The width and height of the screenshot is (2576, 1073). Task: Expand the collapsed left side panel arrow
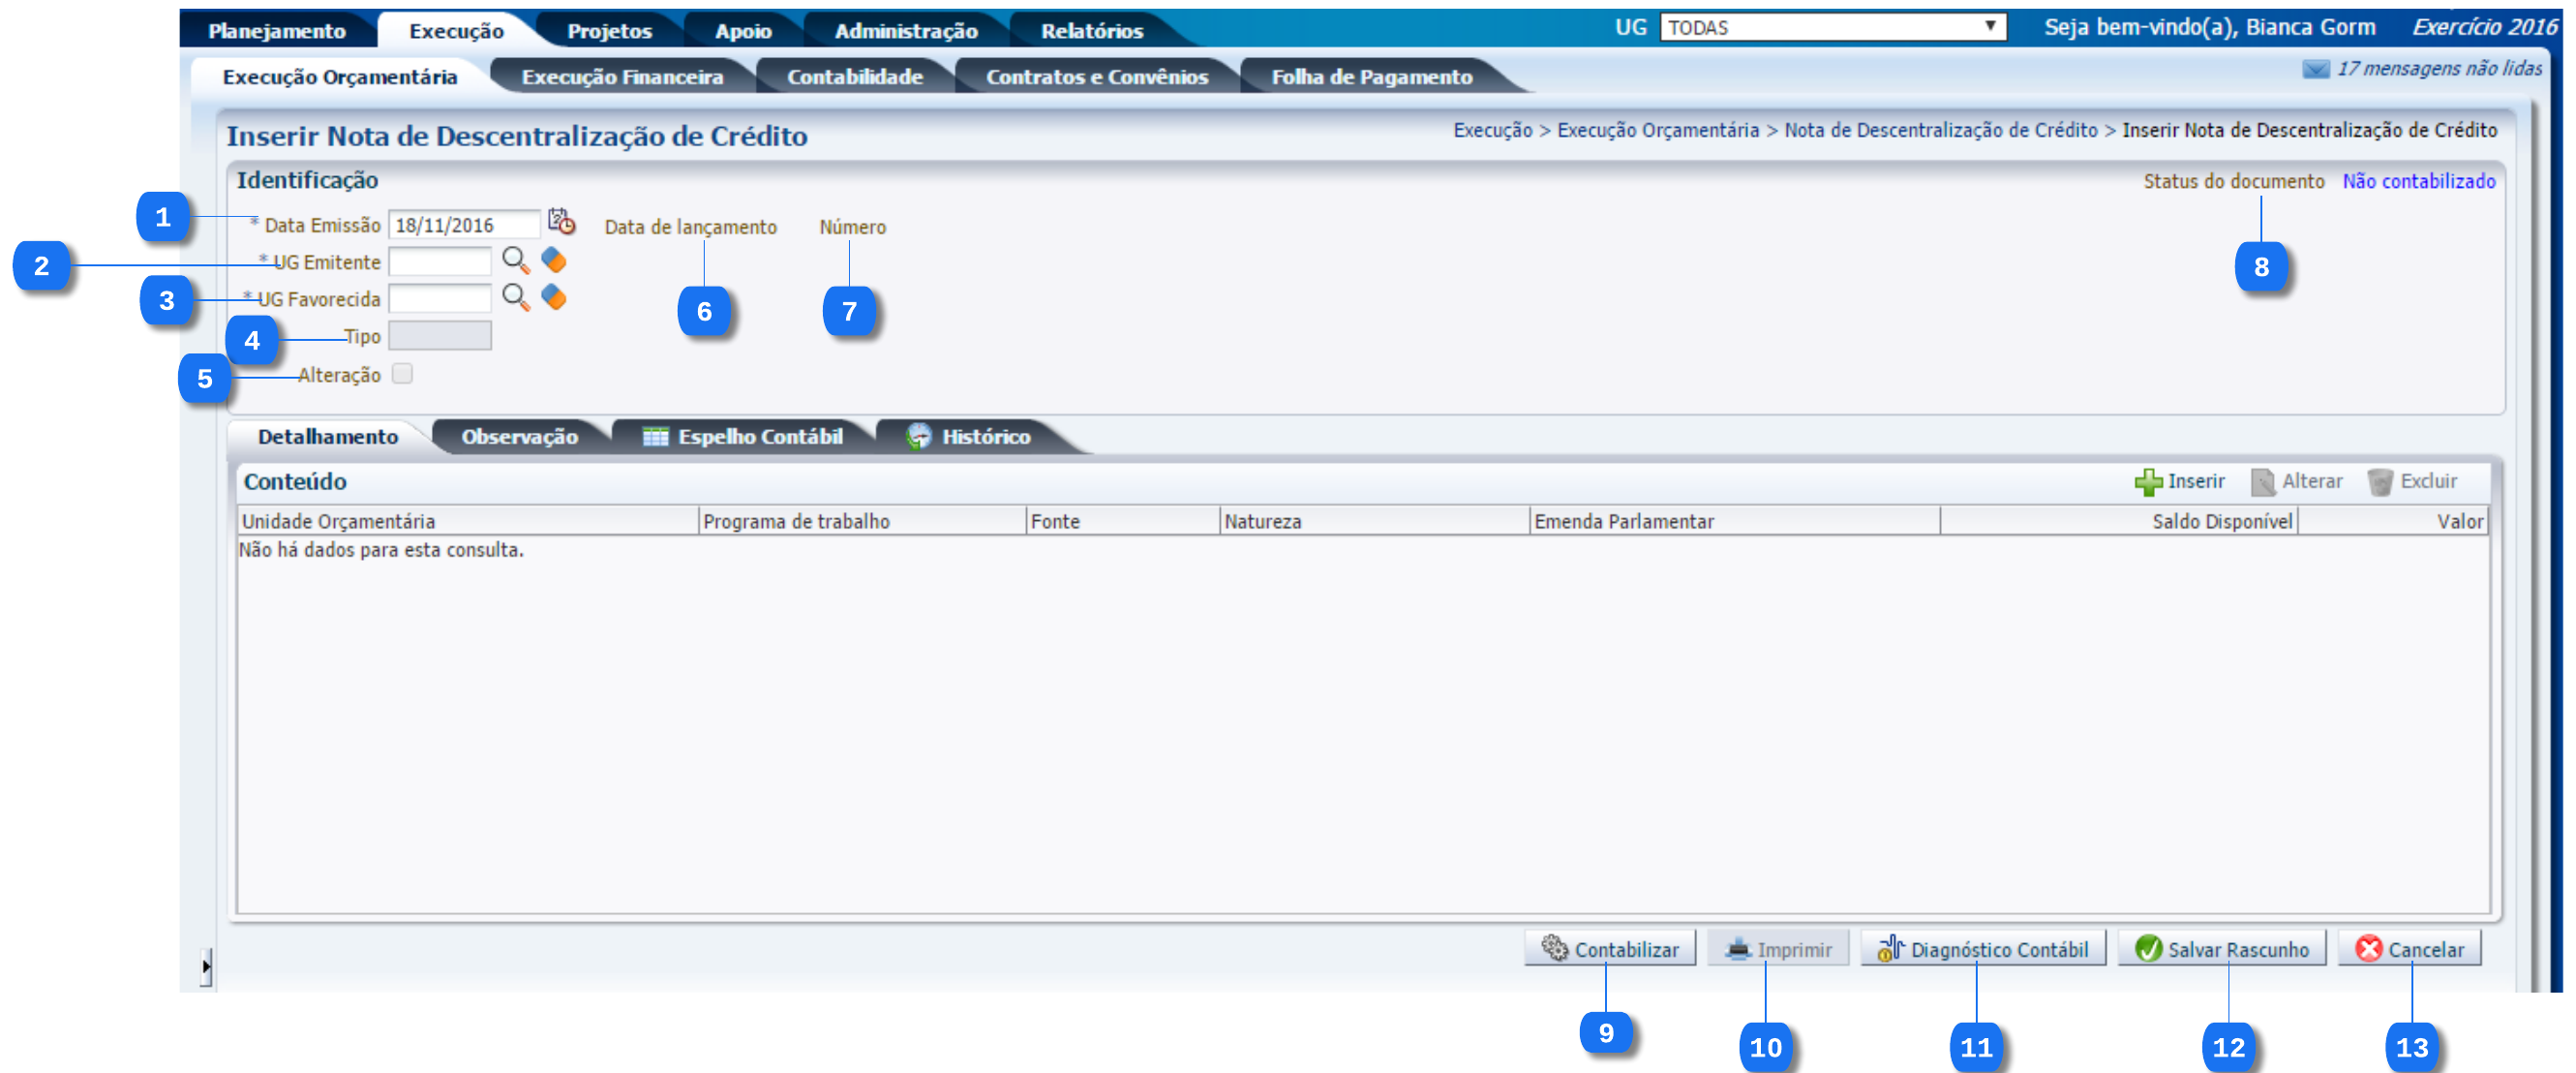coord(206,967)
